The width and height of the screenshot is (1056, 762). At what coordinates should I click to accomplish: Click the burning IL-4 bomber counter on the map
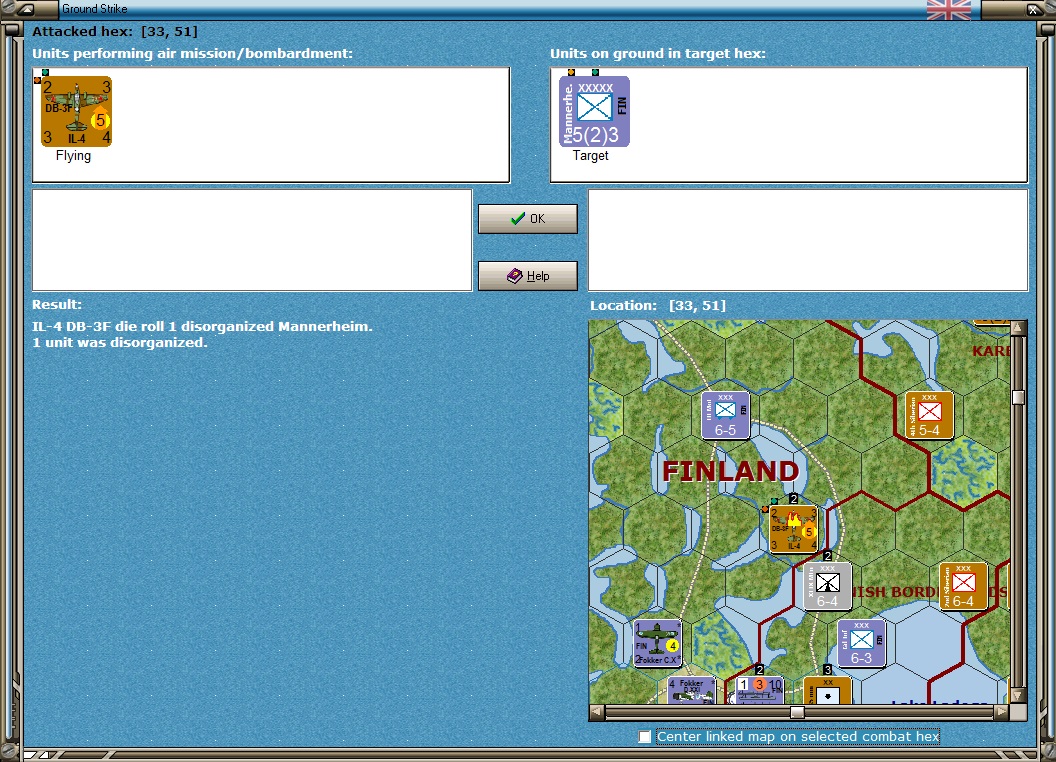click(x=794, y=529)
